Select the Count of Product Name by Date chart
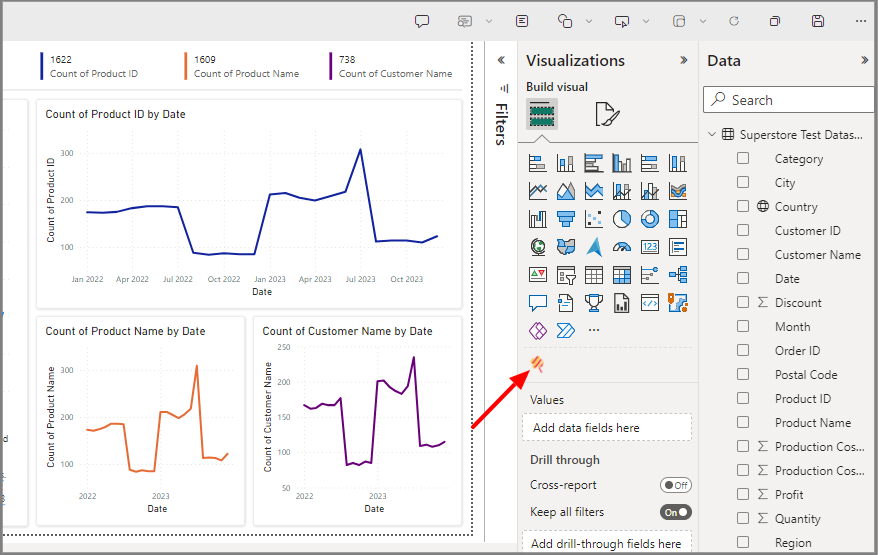The image size is (878, 555). [141, 421]
